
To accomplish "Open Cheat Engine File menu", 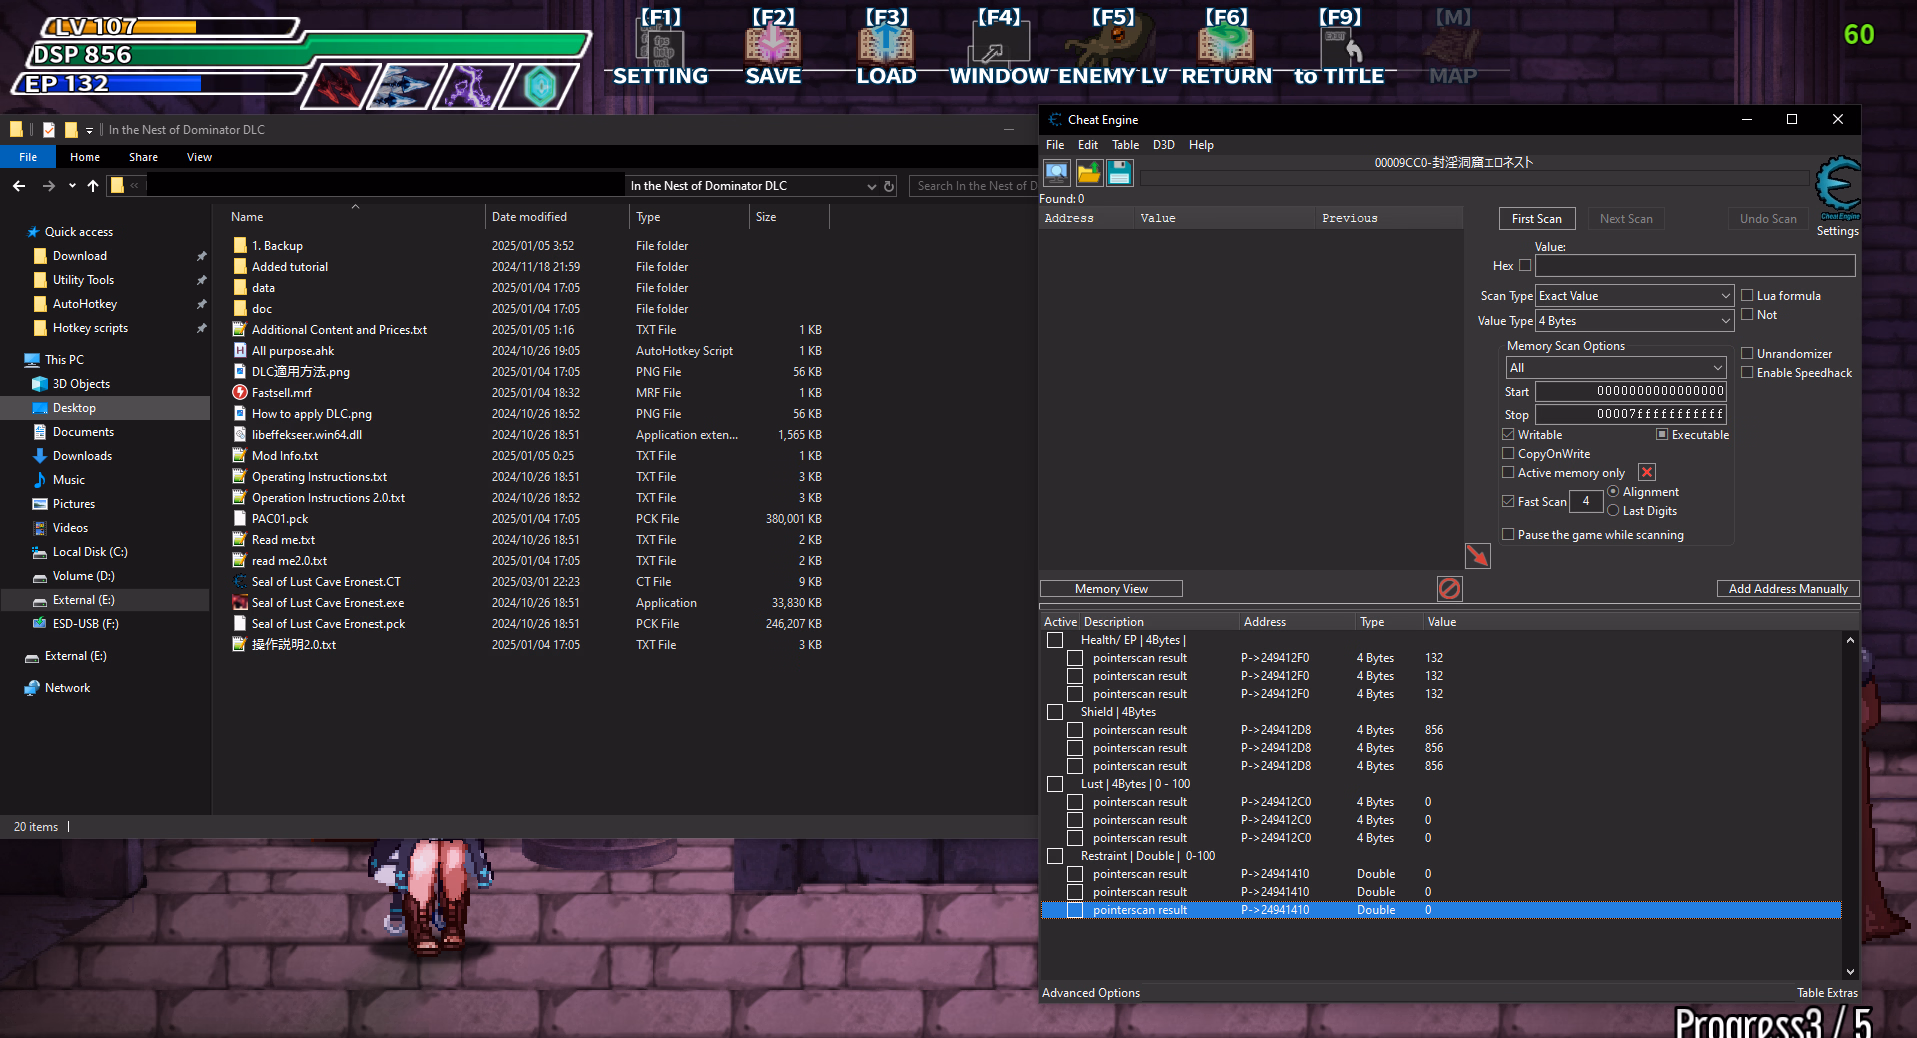I will pyautogui.click(x=1055, y=145).
